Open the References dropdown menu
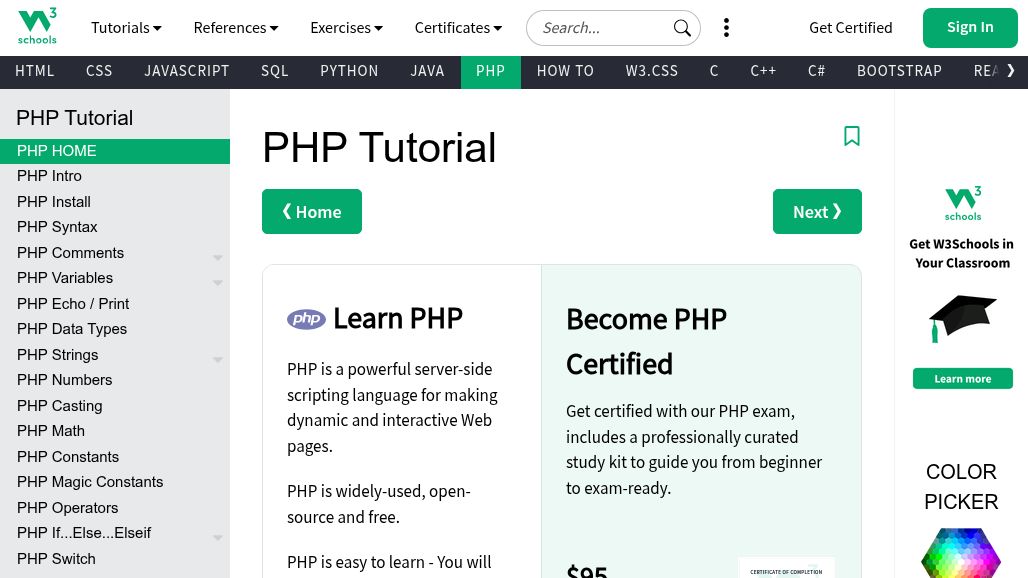The image size is (1028, 578). pyautogui.click(x=235, y=28)
